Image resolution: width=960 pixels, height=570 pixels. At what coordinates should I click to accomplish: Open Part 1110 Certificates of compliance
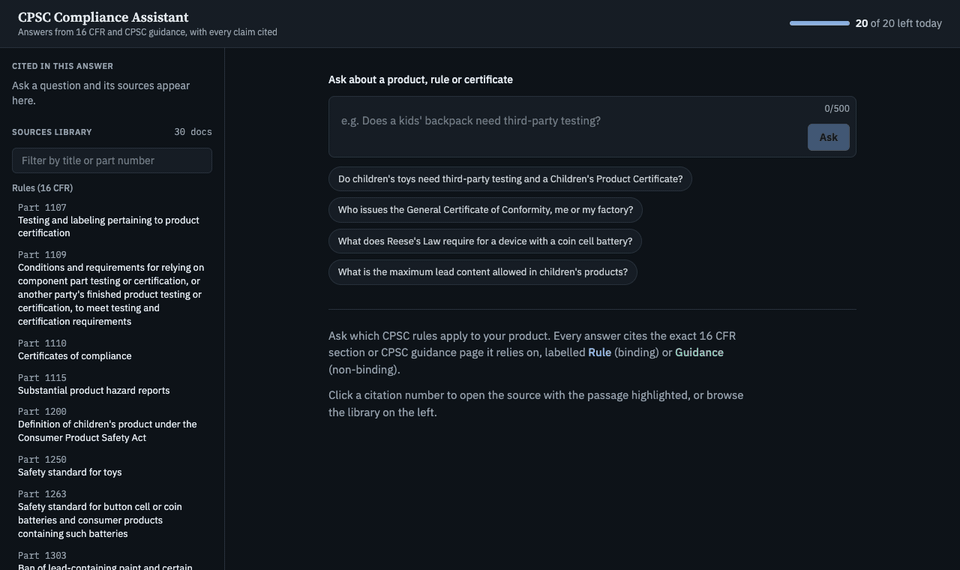tap(112, 350)
